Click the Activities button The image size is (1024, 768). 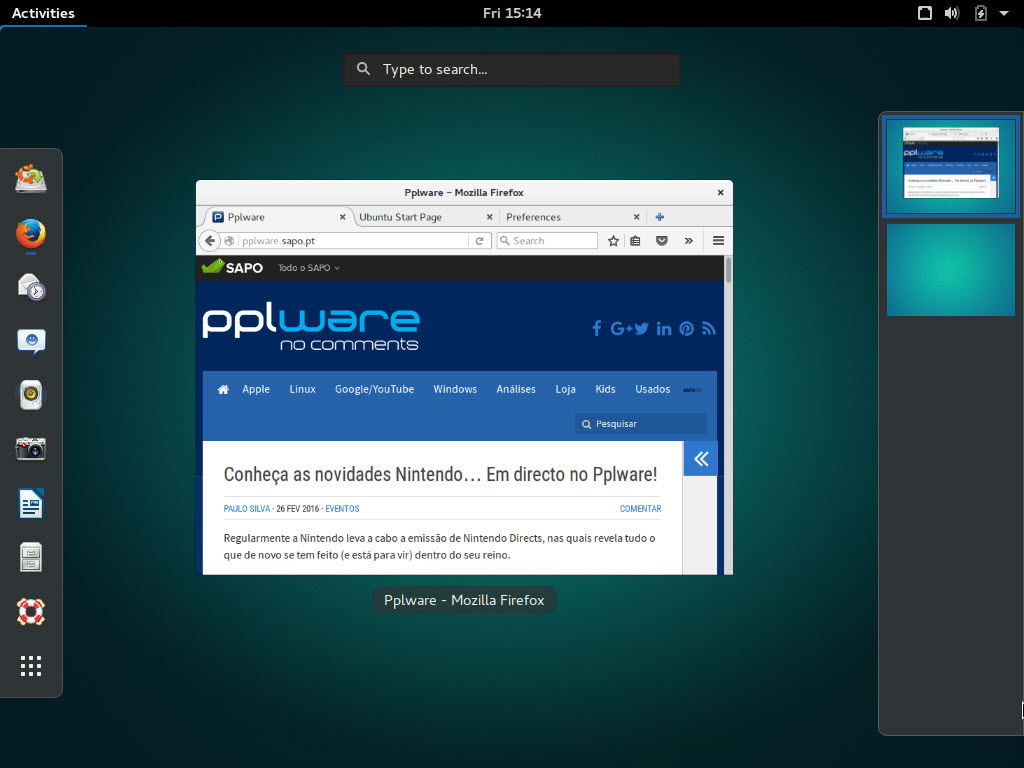(x=43, y=13)
